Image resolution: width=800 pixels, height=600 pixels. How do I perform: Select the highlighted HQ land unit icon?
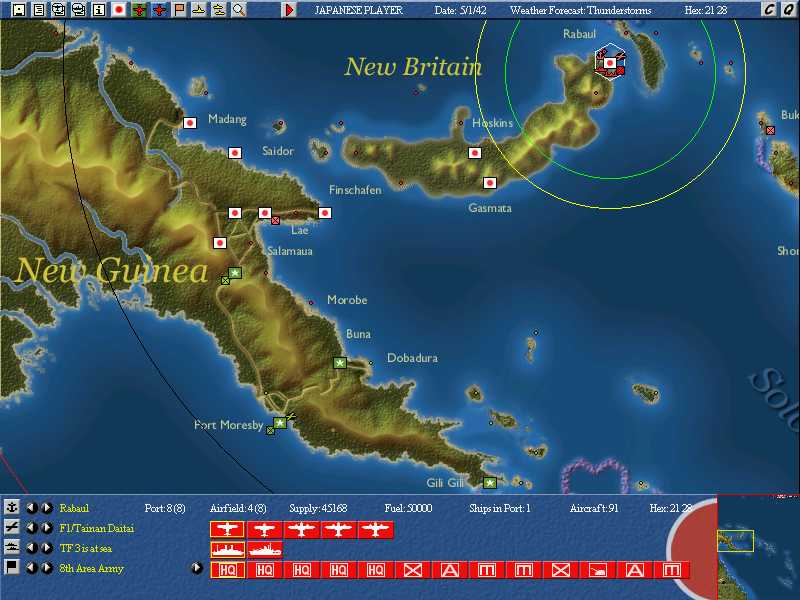[228, 569]
